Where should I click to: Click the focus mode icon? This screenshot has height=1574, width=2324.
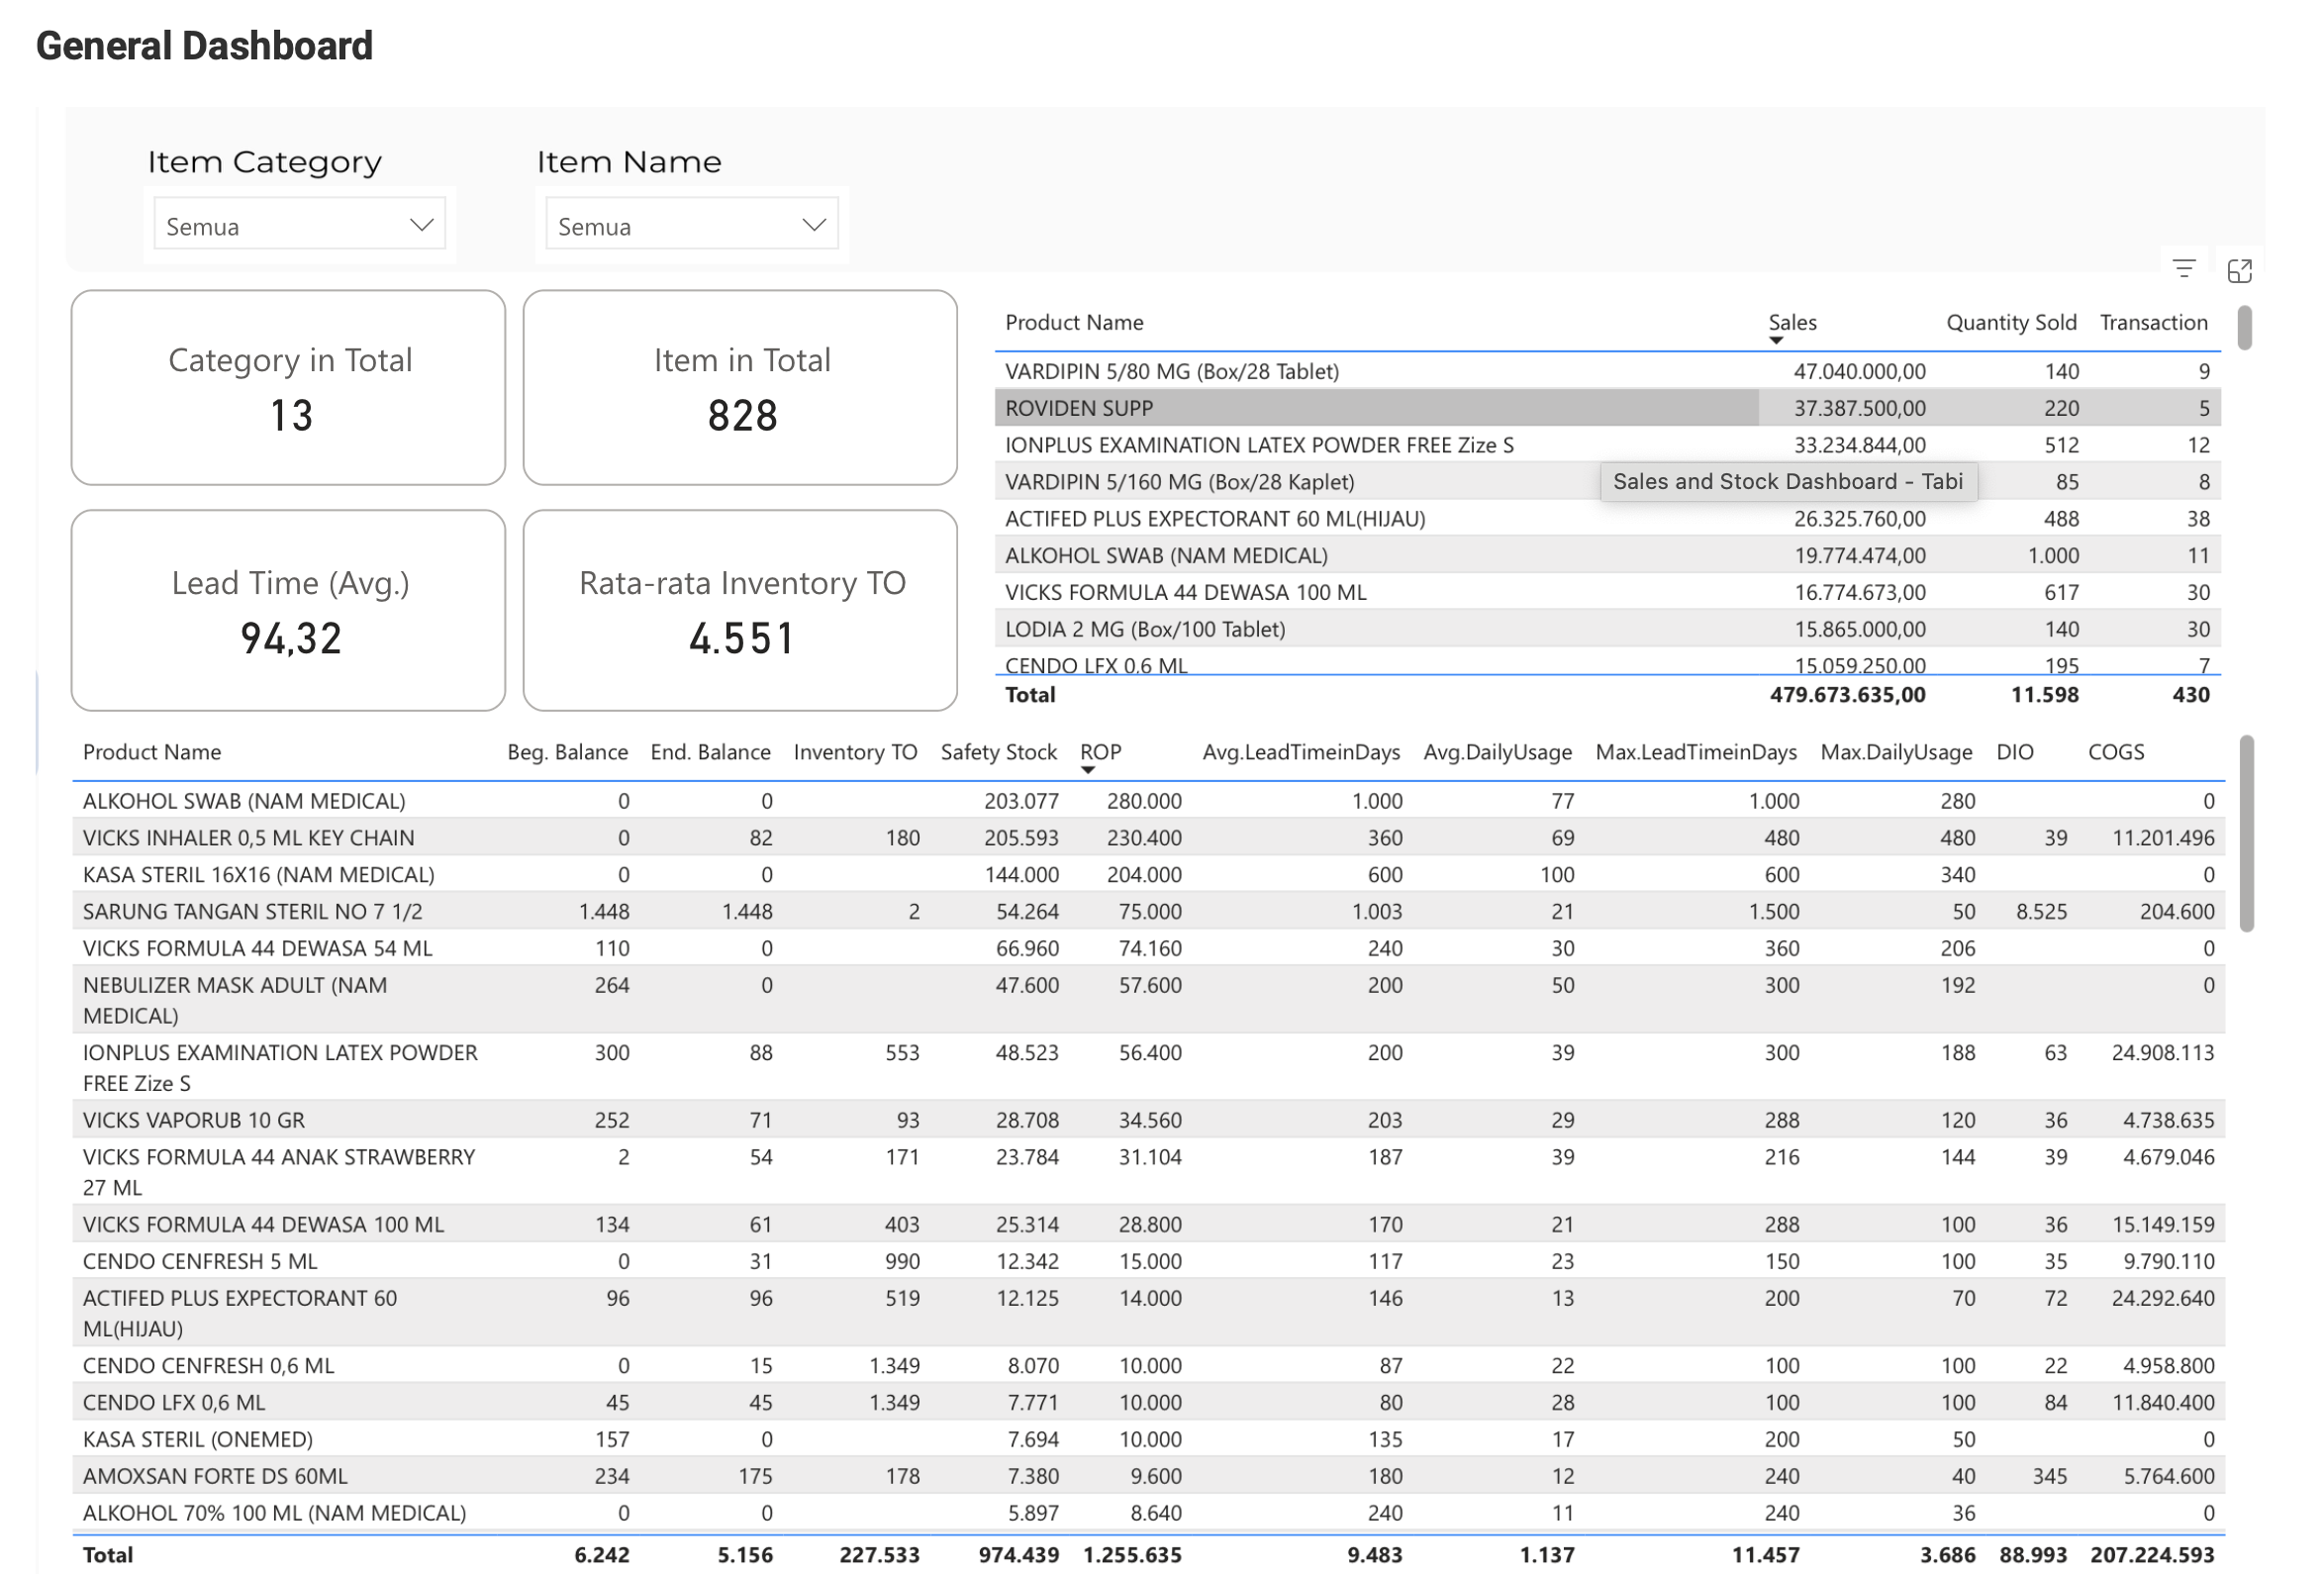[x=2239, y=270]
